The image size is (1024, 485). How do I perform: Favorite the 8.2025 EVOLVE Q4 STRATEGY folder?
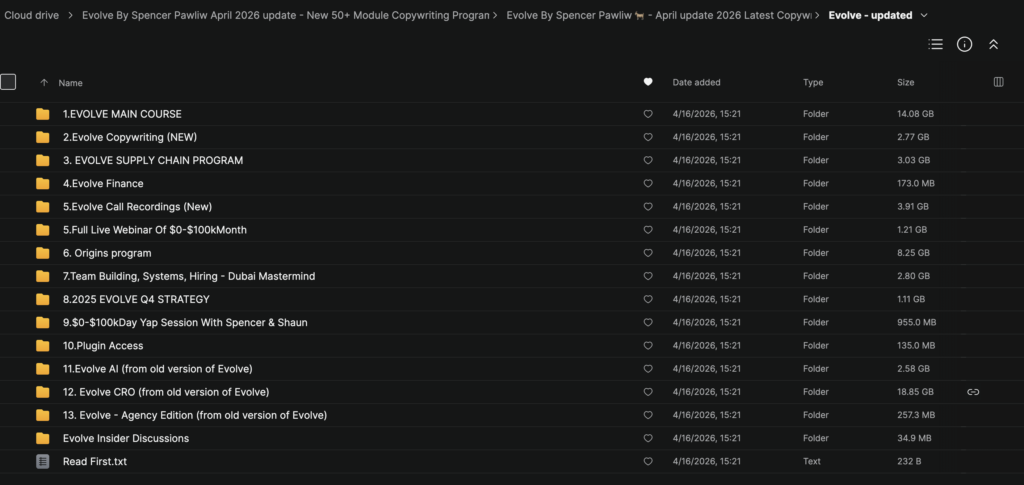click(x=648, y=300)
